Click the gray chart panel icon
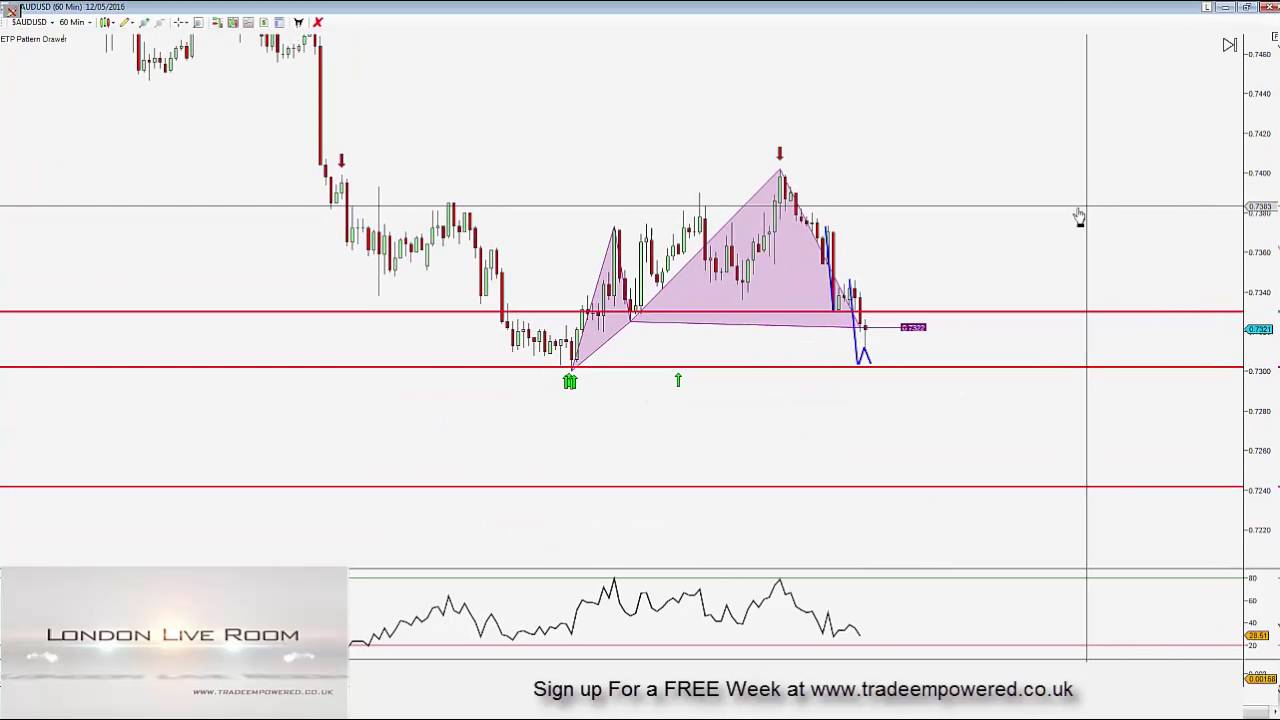 click(248, 22)
